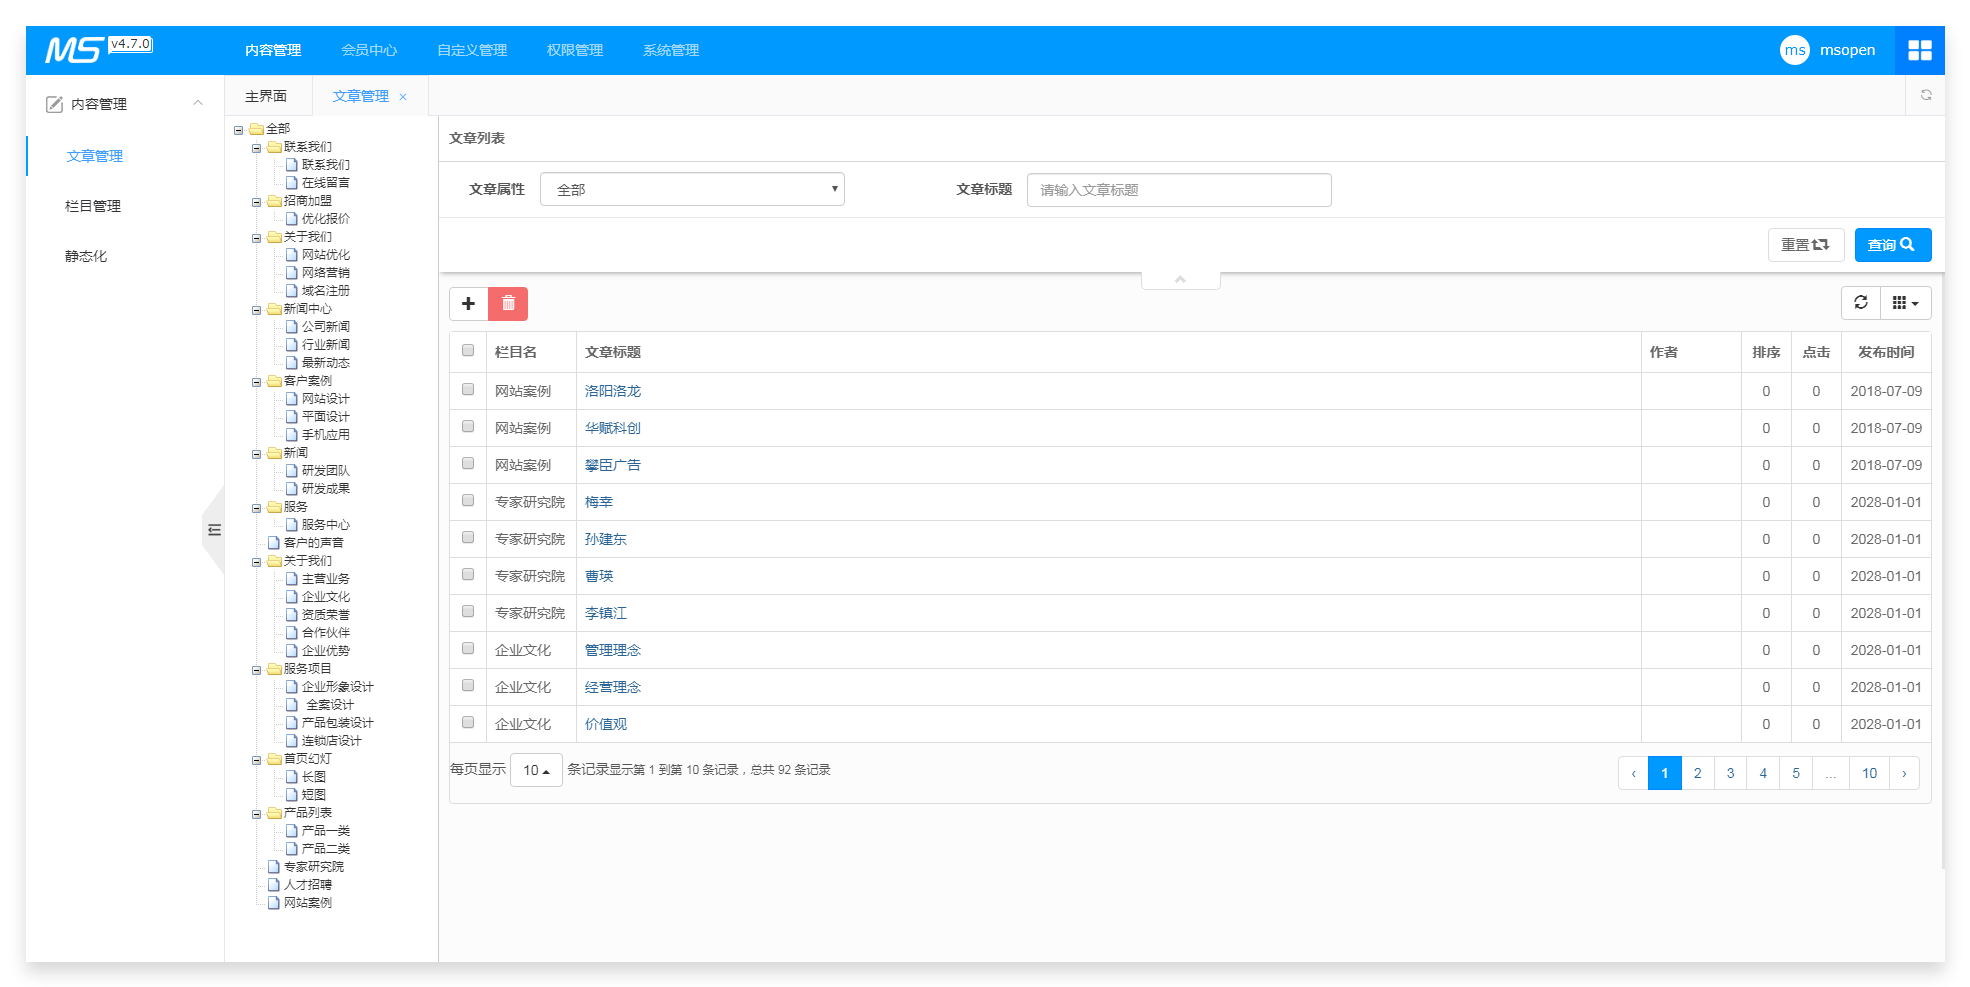
Task: Click the MS logo in header
Action: tap(75, 50)
